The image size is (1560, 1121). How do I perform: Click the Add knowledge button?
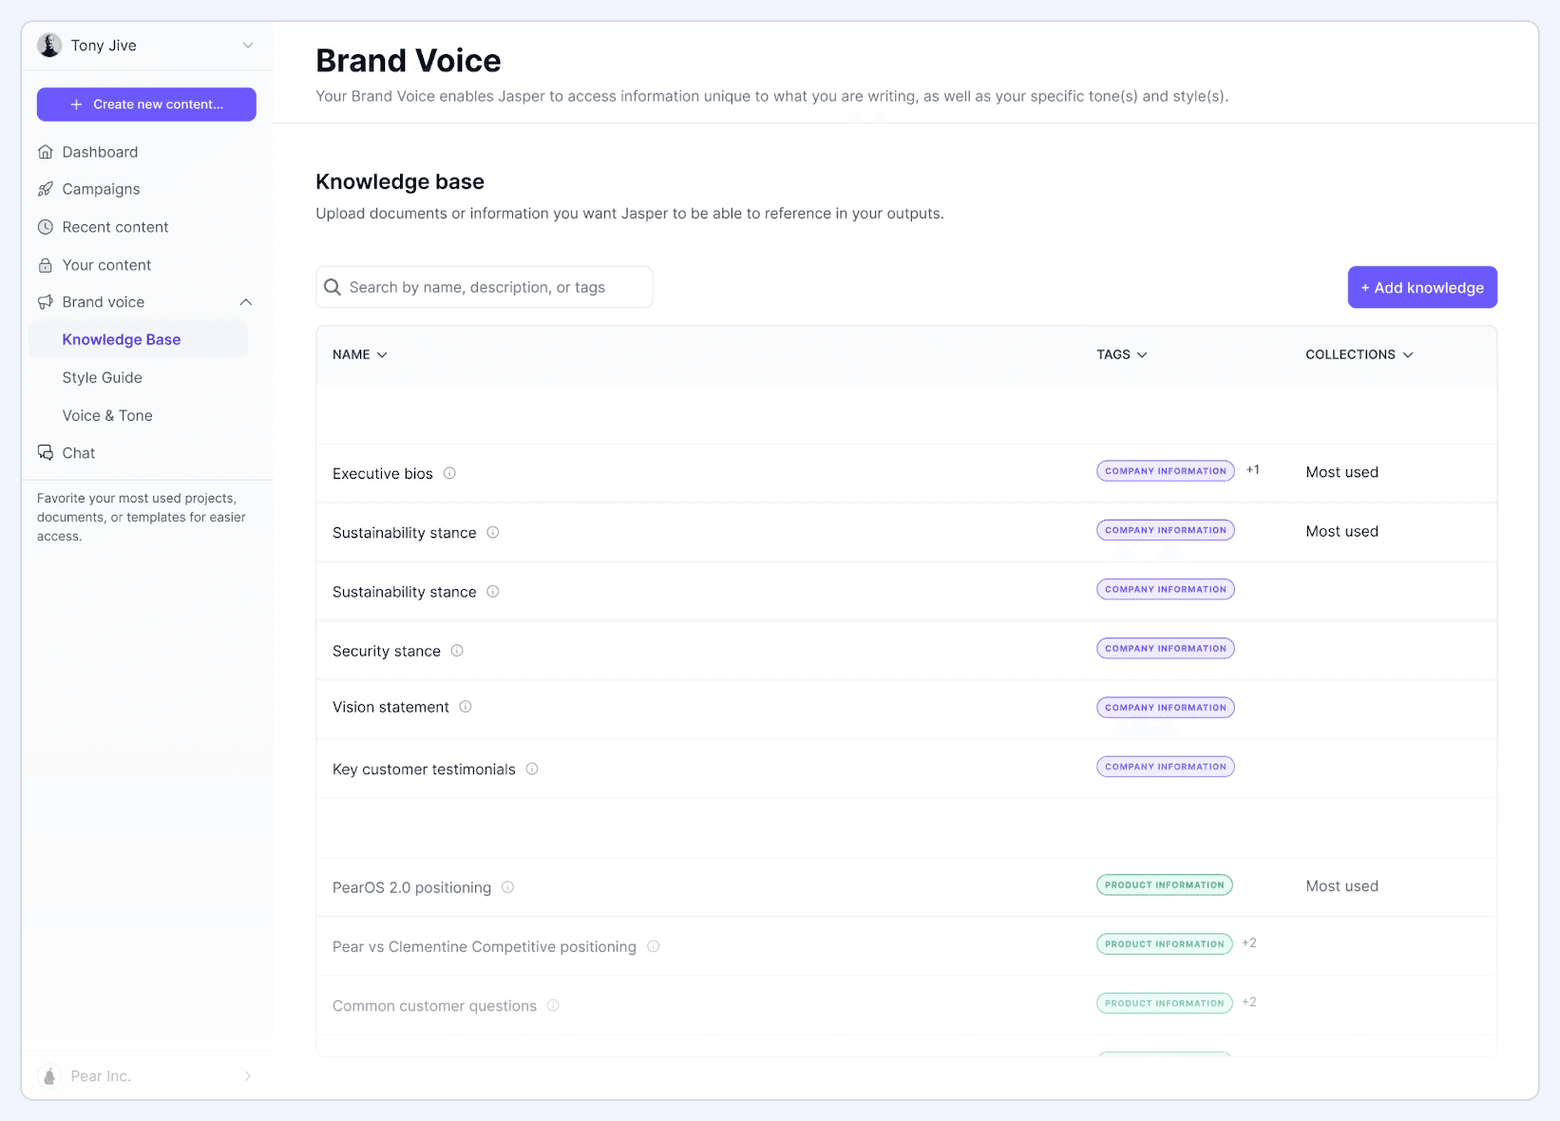coord(1422,287)
